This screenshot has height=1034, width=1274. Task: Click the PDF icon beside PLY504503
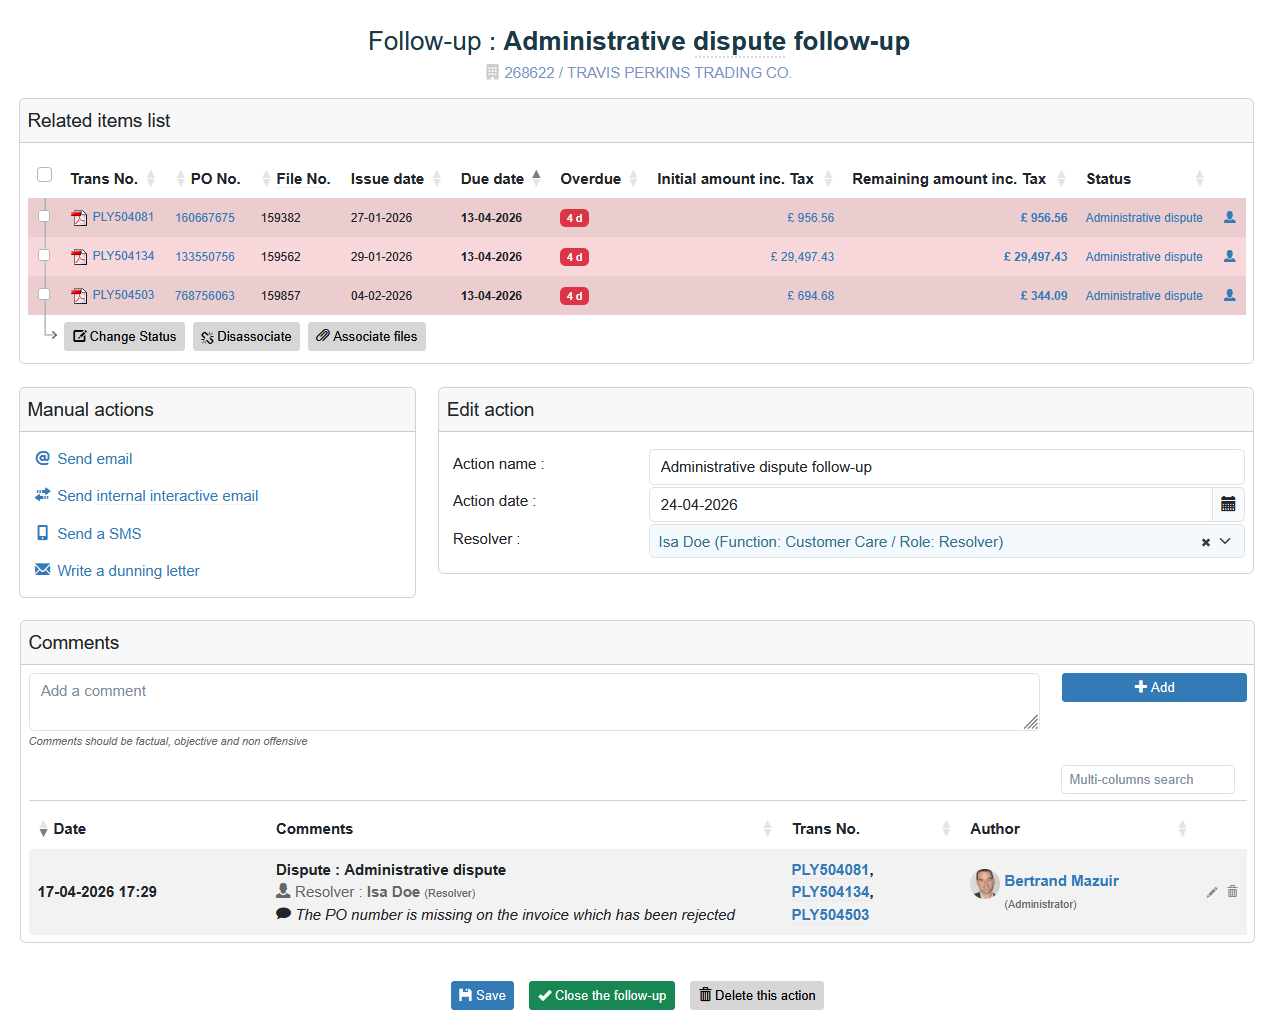coord(79,296)
